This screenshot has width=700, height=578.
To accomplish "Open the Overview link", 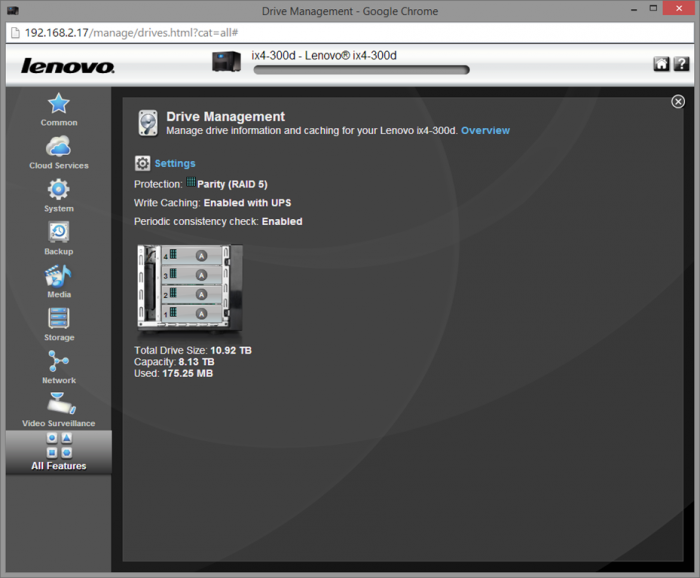I will (x=485, y=130).
